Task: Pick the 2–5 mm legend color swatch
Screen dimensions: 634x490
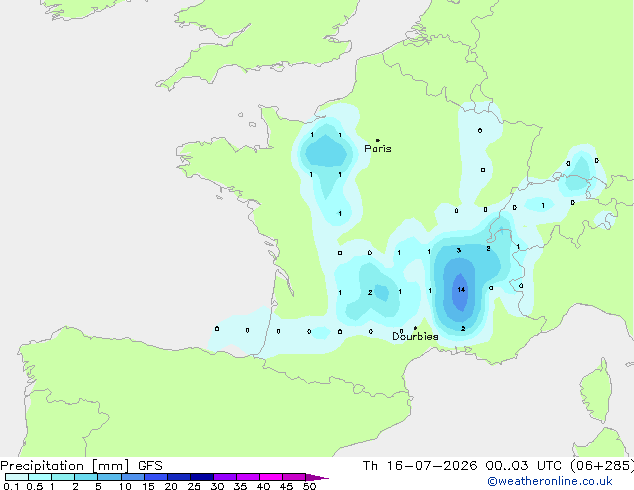Action: coord(86,477)
